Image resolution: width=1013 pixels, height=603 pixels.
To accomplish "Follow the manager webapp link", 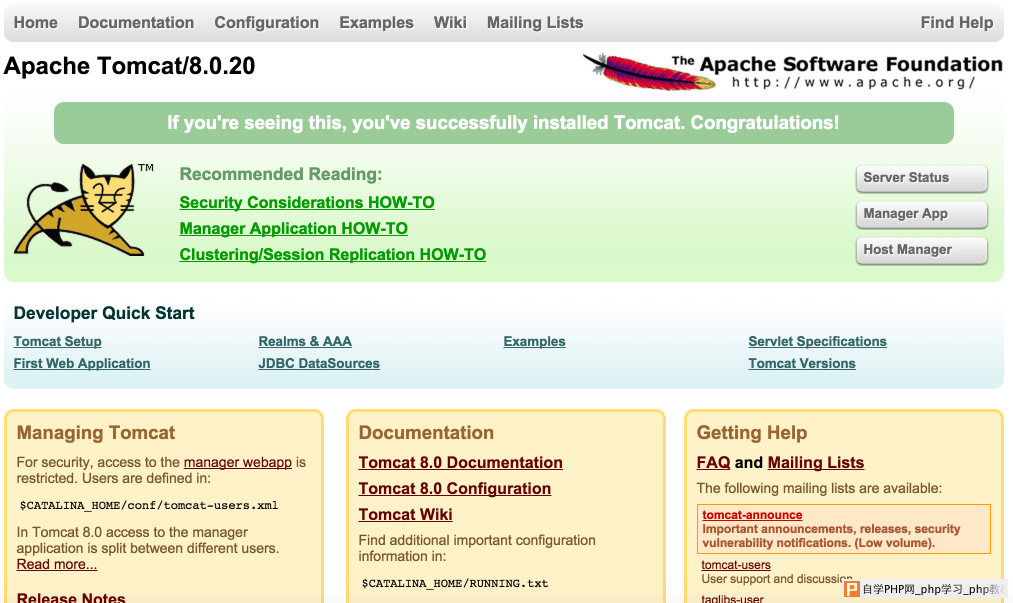I will point(238,462).
